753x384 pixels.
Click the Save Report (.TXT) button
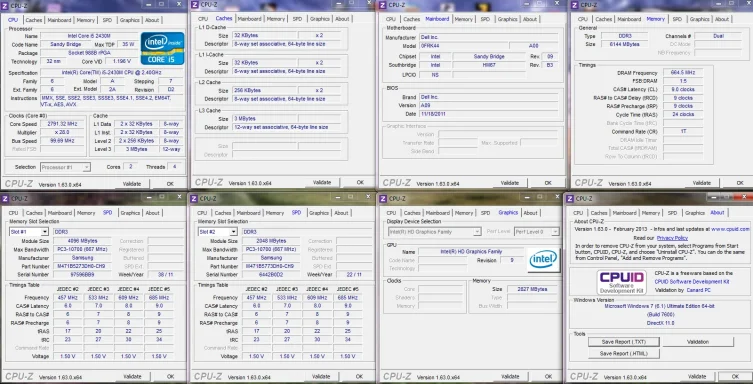(x=623, y=342)
